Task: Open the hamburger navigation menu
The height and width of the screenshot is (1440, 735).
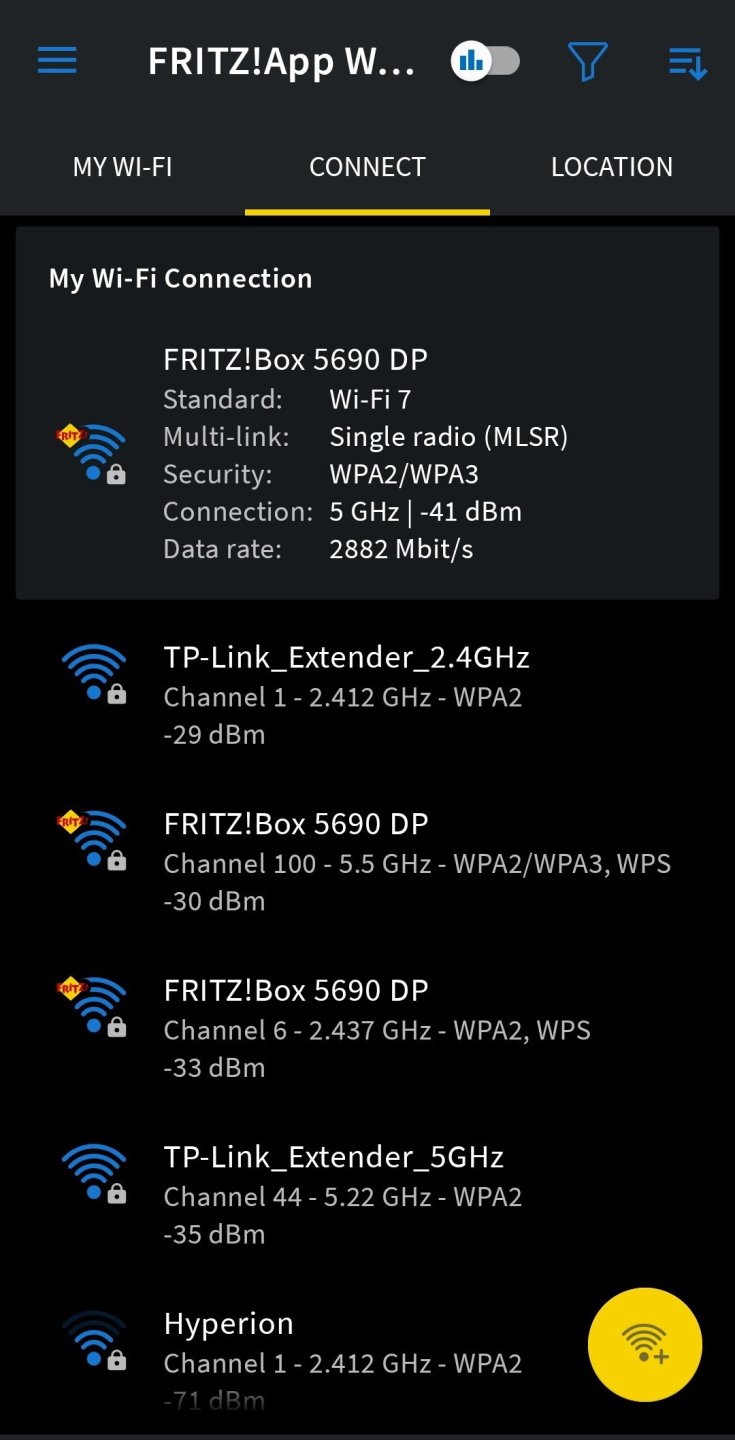Action: 57,61
